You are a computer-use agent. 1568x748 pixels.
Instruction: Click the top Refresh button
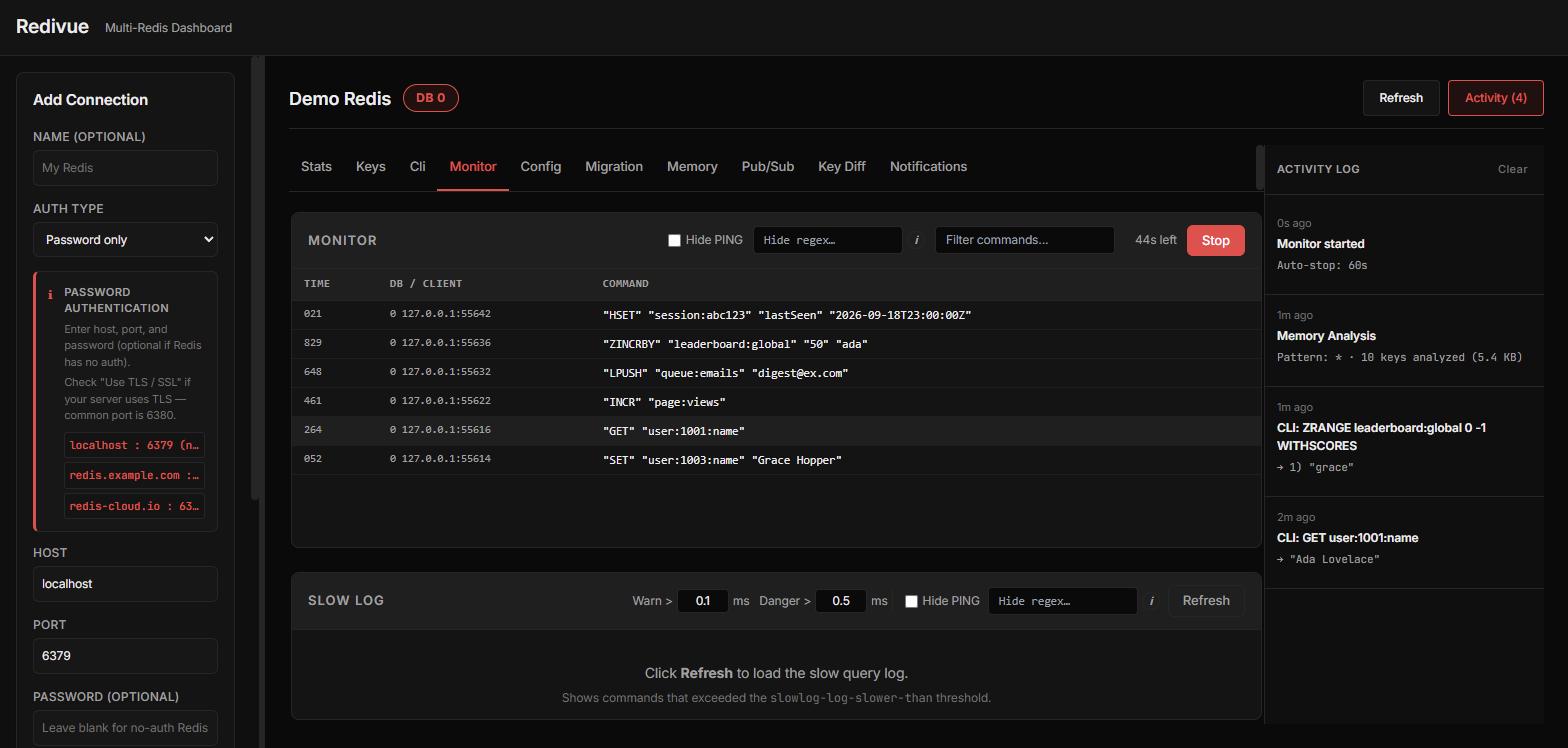pyautogui.click(x=1401, y=98)
